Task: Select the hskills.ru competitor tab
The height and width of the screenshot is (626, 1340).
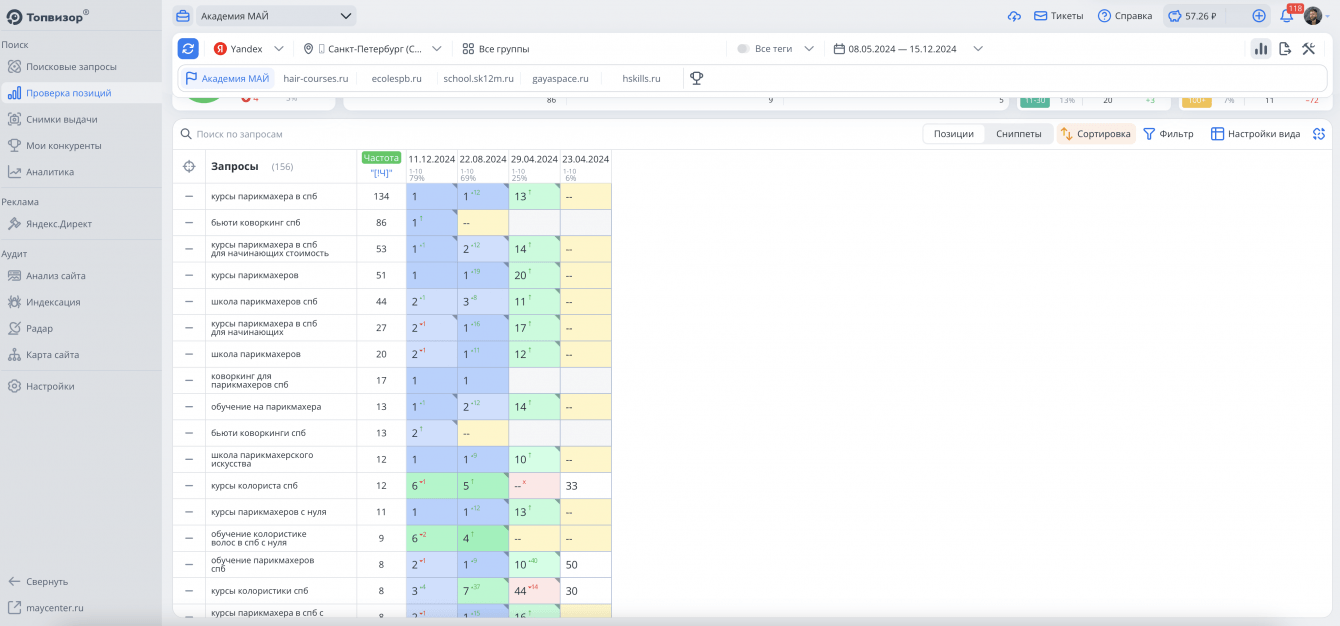Action: pyautogui.click(x=641, y=78)
